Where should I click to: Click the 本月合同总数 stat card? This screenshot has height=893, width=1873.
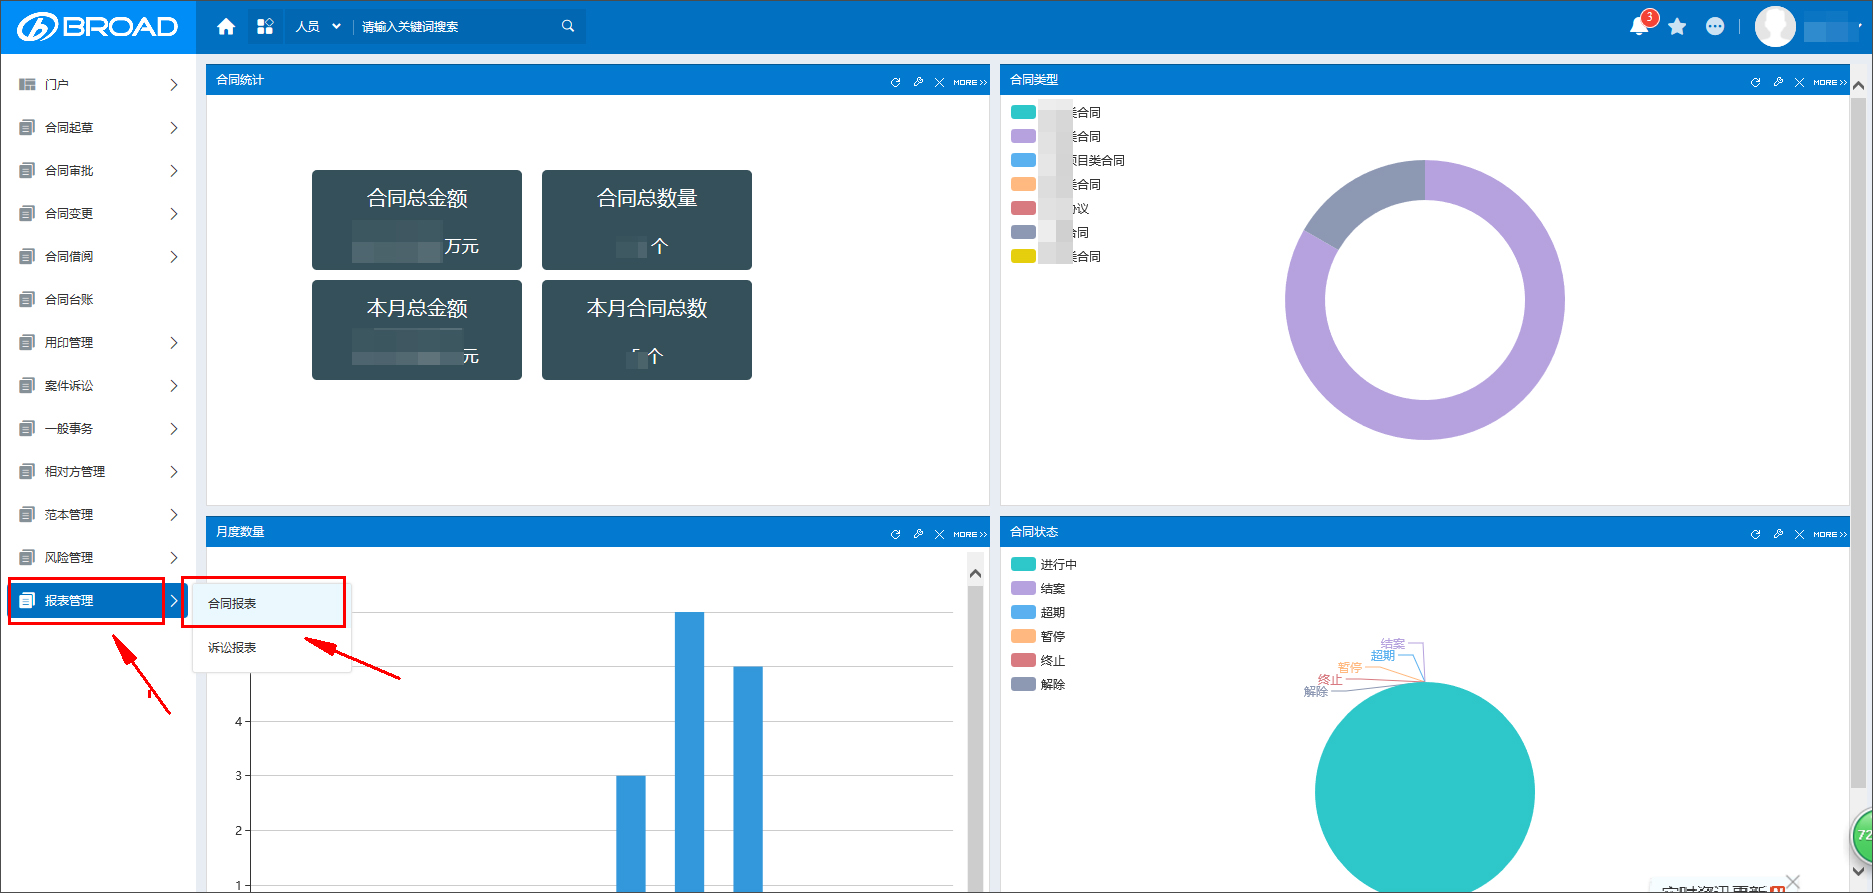(x=647, y=330)
